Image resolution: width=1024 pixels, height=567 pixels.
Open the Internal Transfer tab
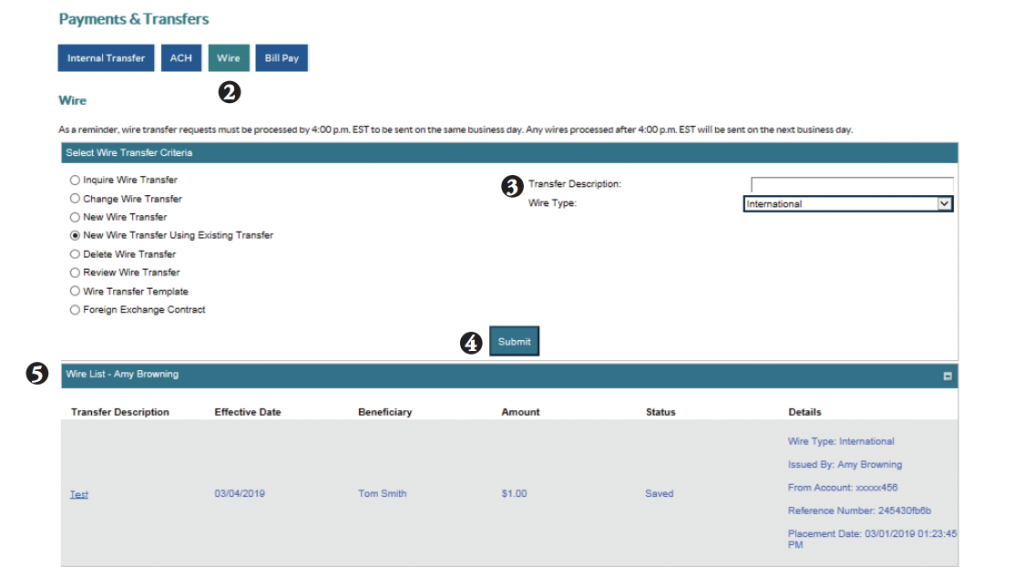[x=106, y=58]
